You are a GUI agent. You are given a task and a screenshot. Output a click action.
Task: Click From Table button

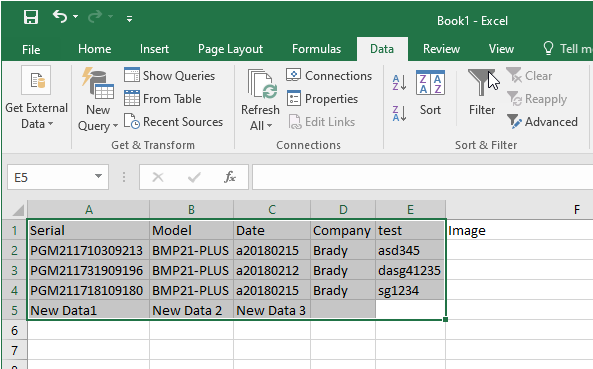click(x=163, y=99)
